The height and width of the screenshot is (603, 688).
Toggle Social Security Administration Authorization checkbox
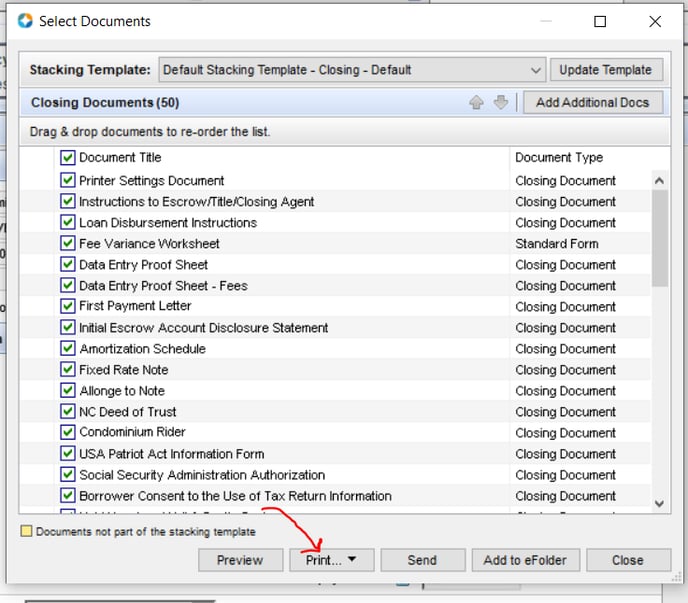[x=68, y=474]
